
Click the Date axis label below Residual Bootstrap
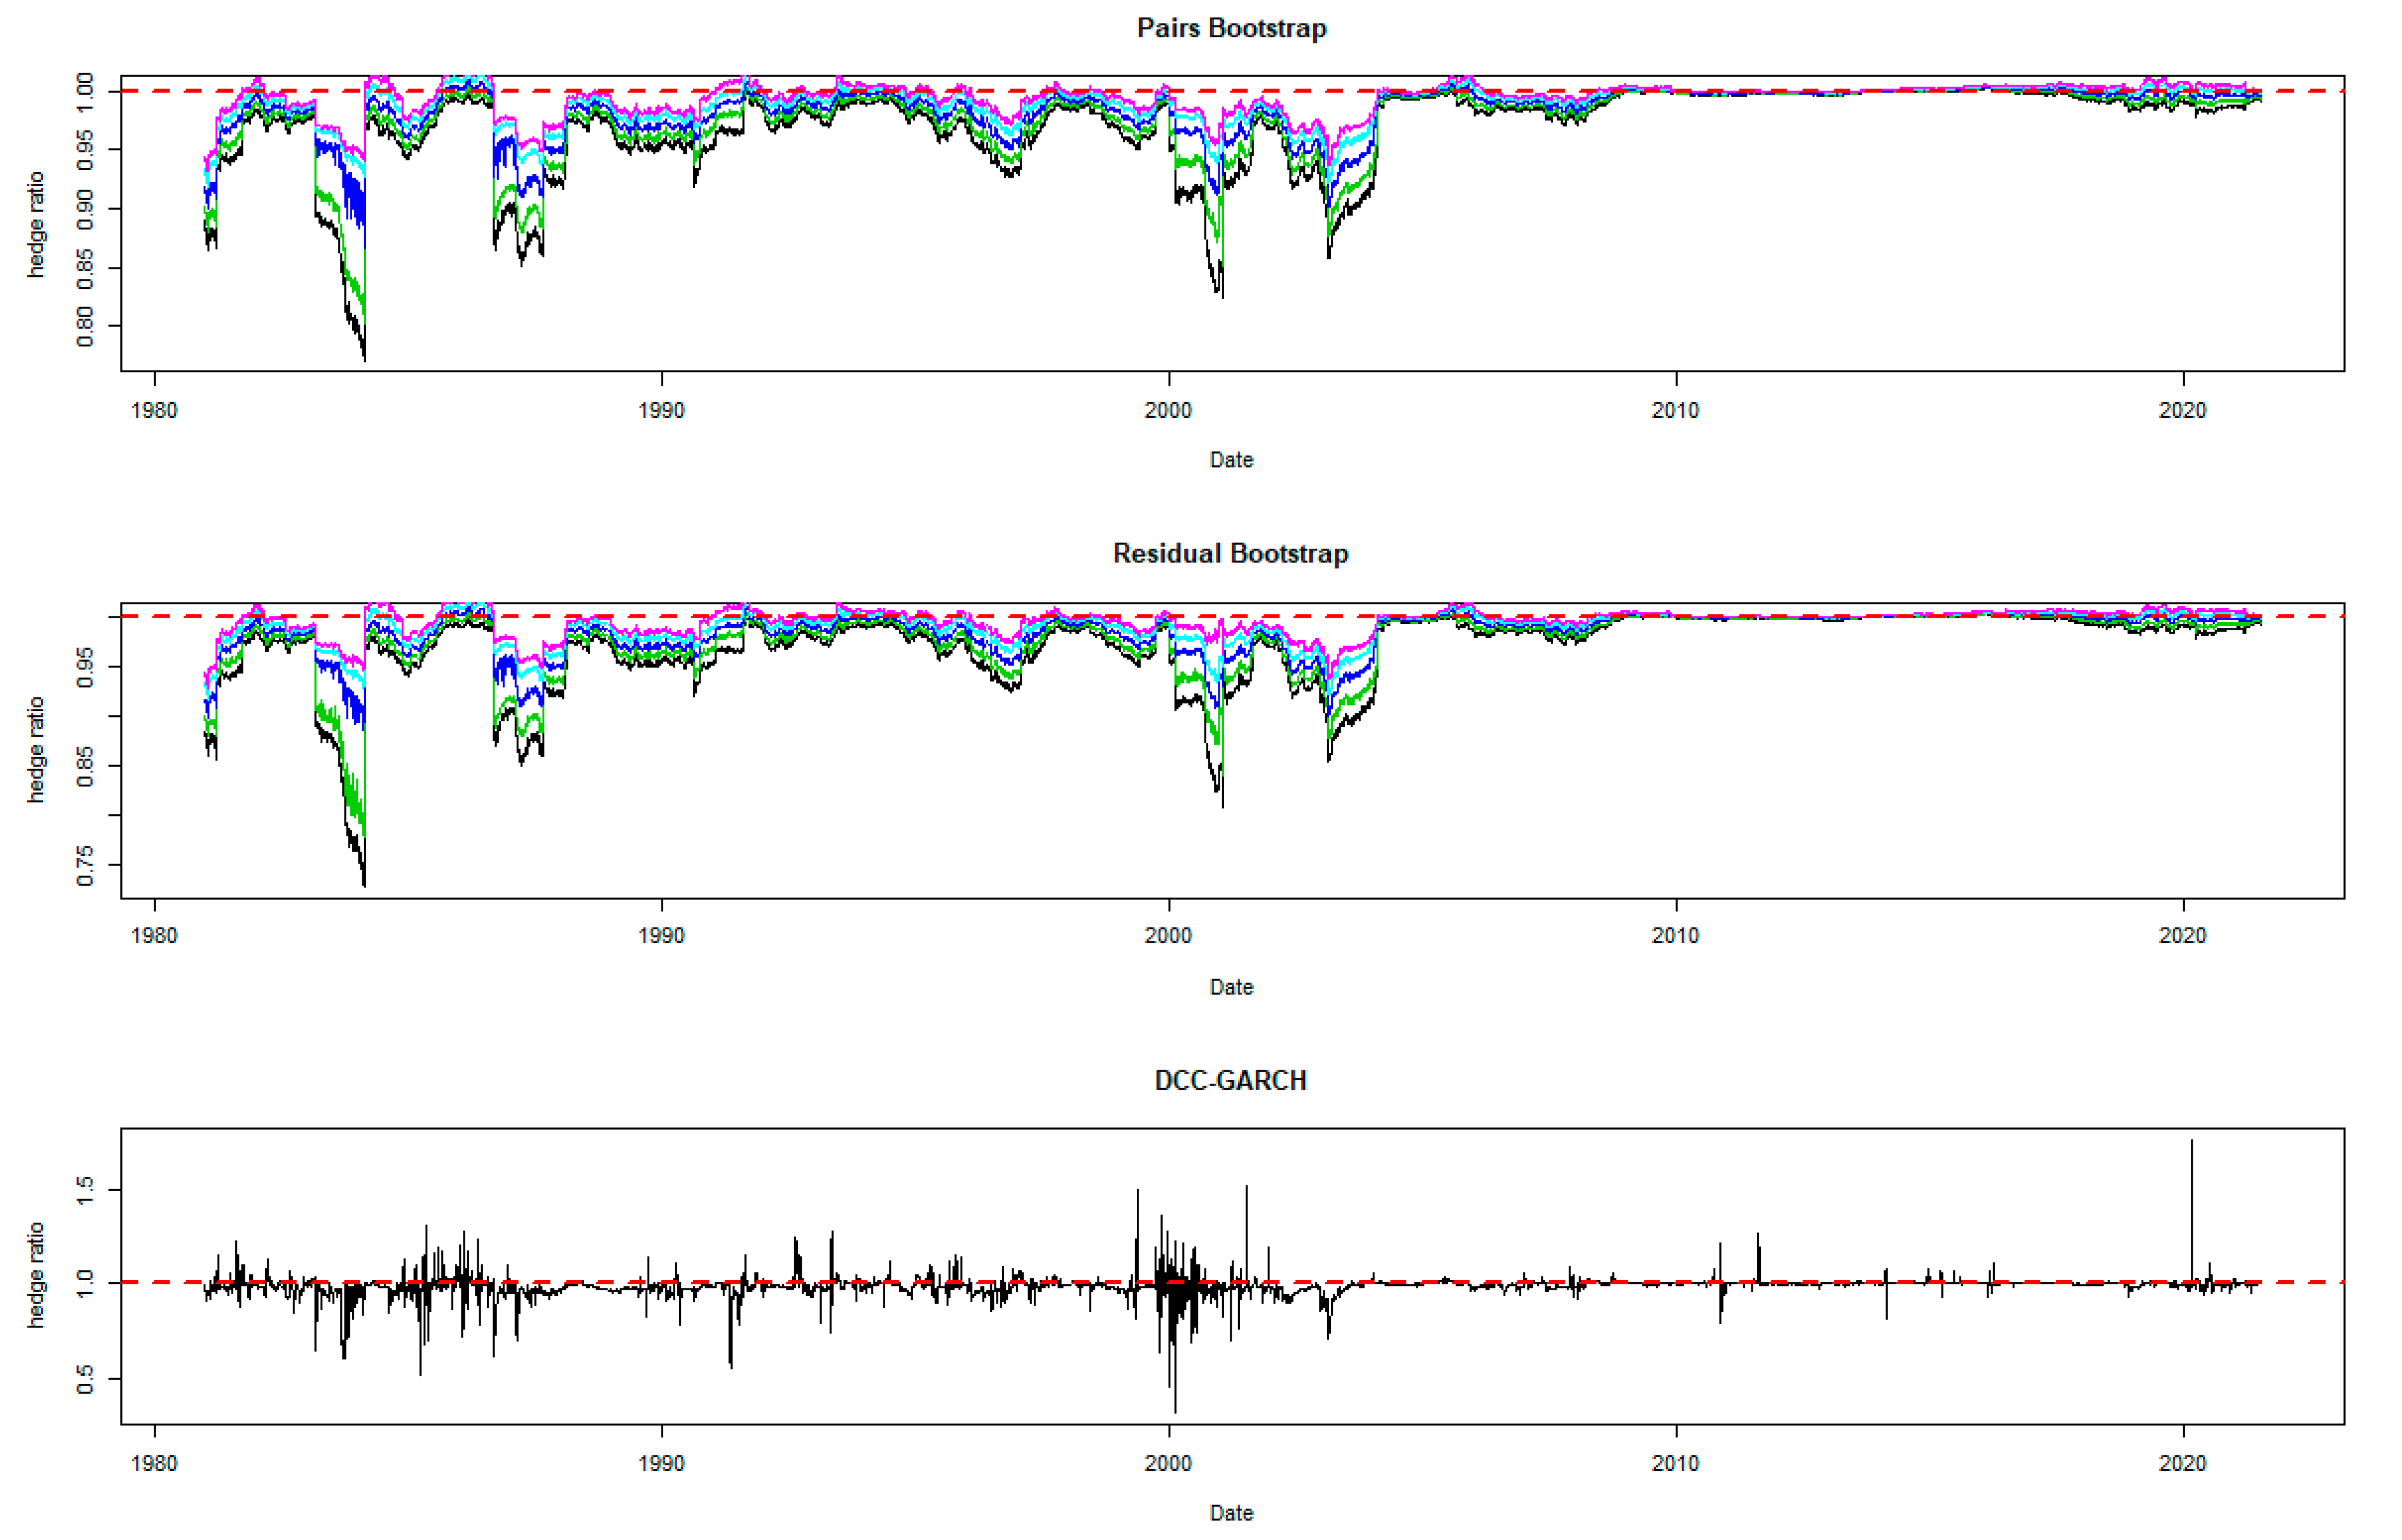pyautogui.click(x=1231, y=987)
